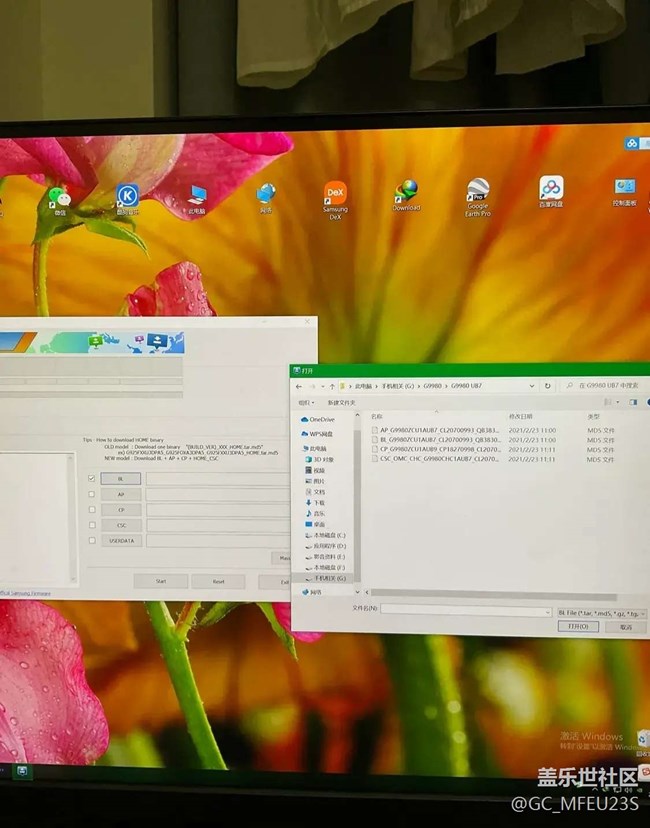Click the Reset button in Odin
650x828 pixels.
click(x=217, y=581)
